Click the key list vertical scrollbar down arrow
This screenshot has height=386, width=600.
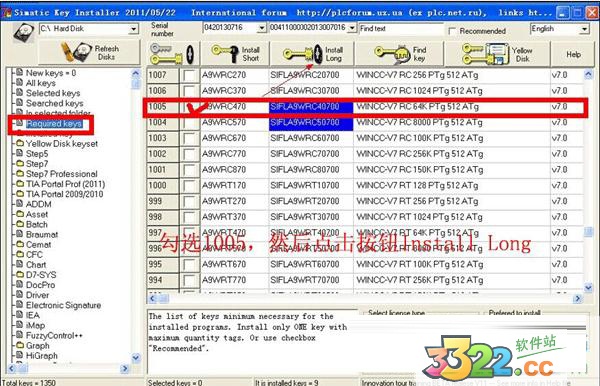588,287
